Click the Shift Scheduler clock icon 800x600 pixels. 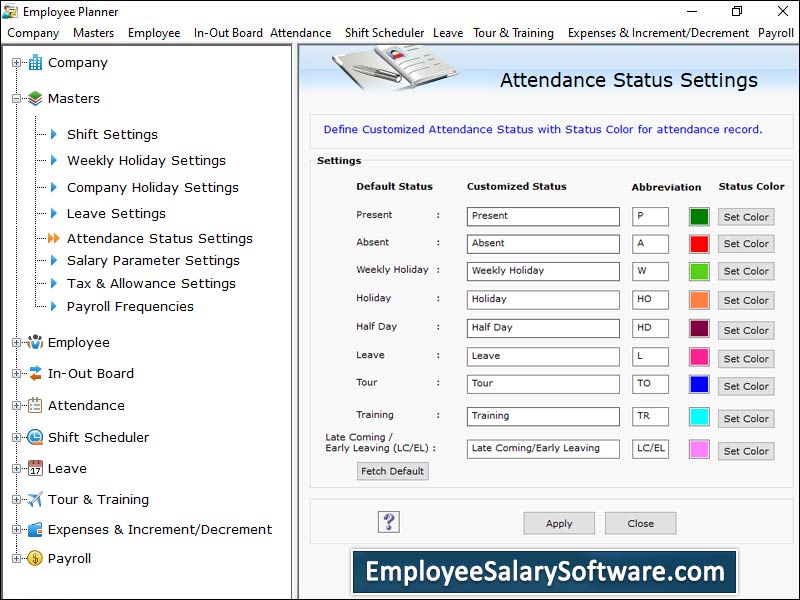click(x=35, y=438)
